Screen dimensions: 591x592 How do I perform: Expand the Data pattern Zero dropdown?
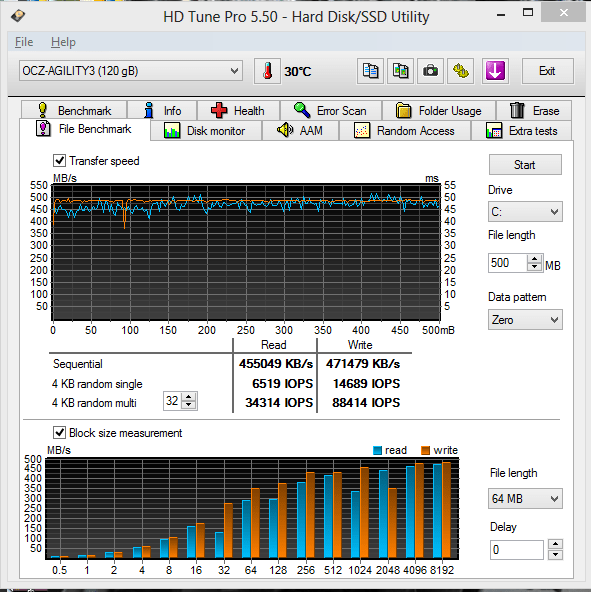pos(525,320)
